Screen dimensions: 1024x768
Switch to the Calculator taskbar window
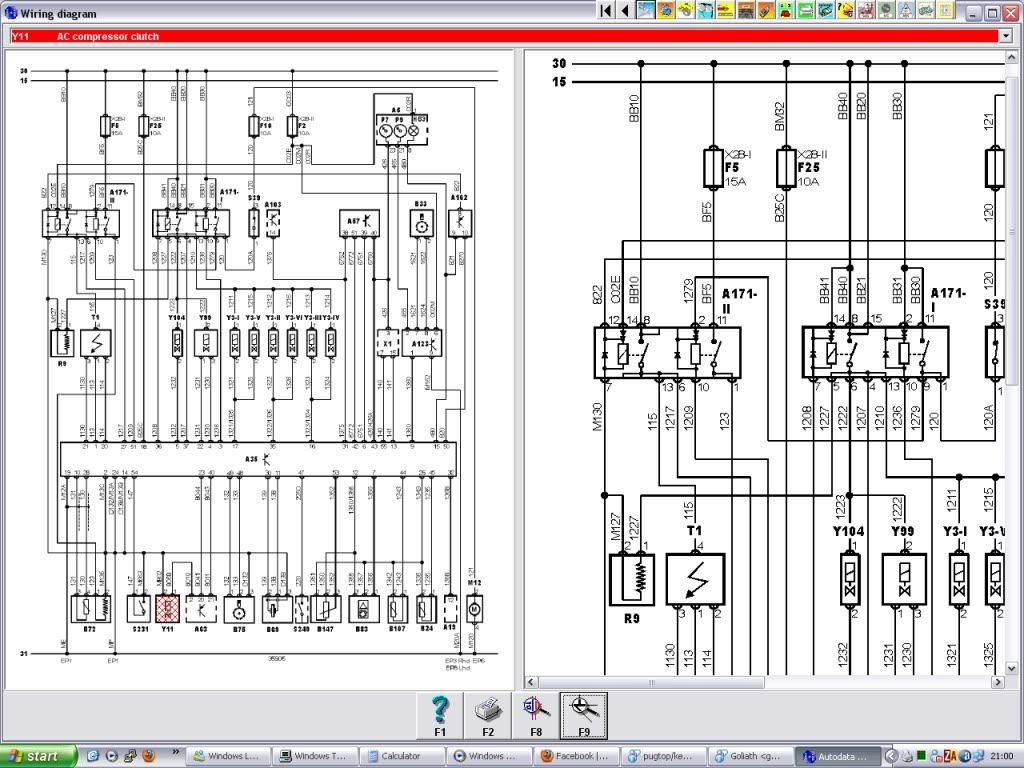click(x=402, y=756)
